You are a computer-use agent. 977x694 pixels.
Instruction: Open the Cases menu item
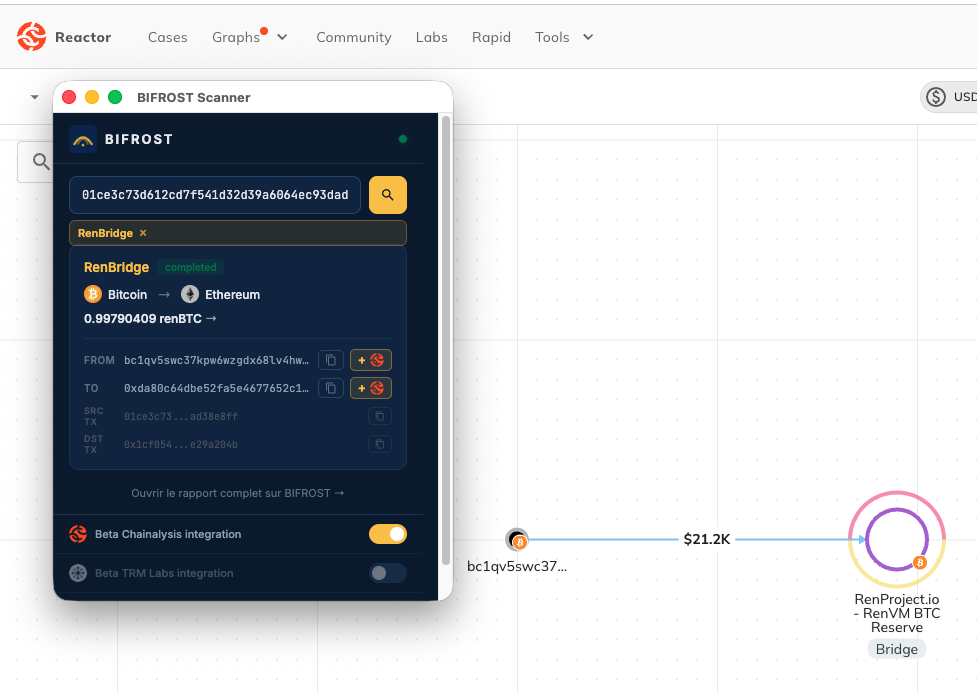[x=168, y=37]
